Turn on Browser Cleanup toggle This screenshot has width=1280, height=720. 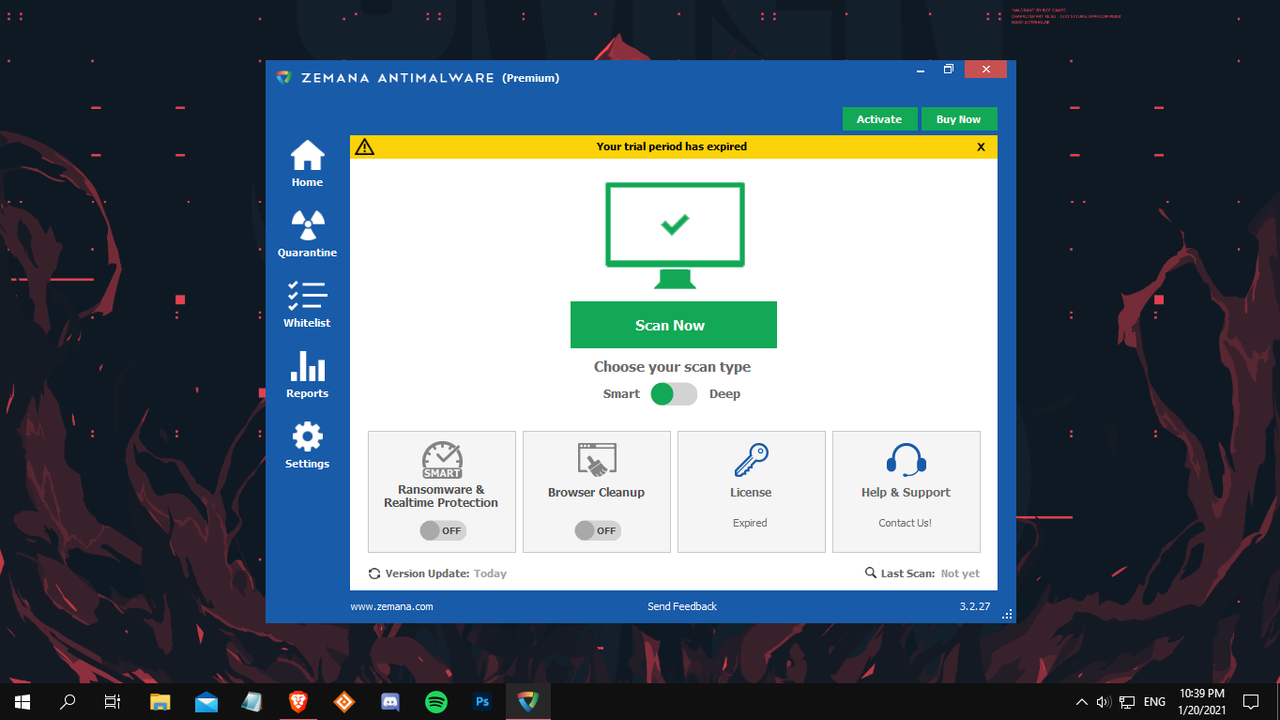pos(598,531)
